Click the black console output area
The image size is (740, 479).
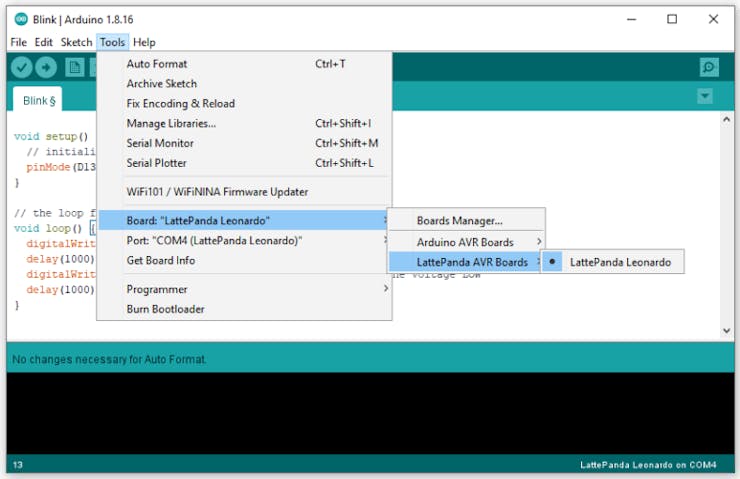pyautogui.click(x=370, y=413)
